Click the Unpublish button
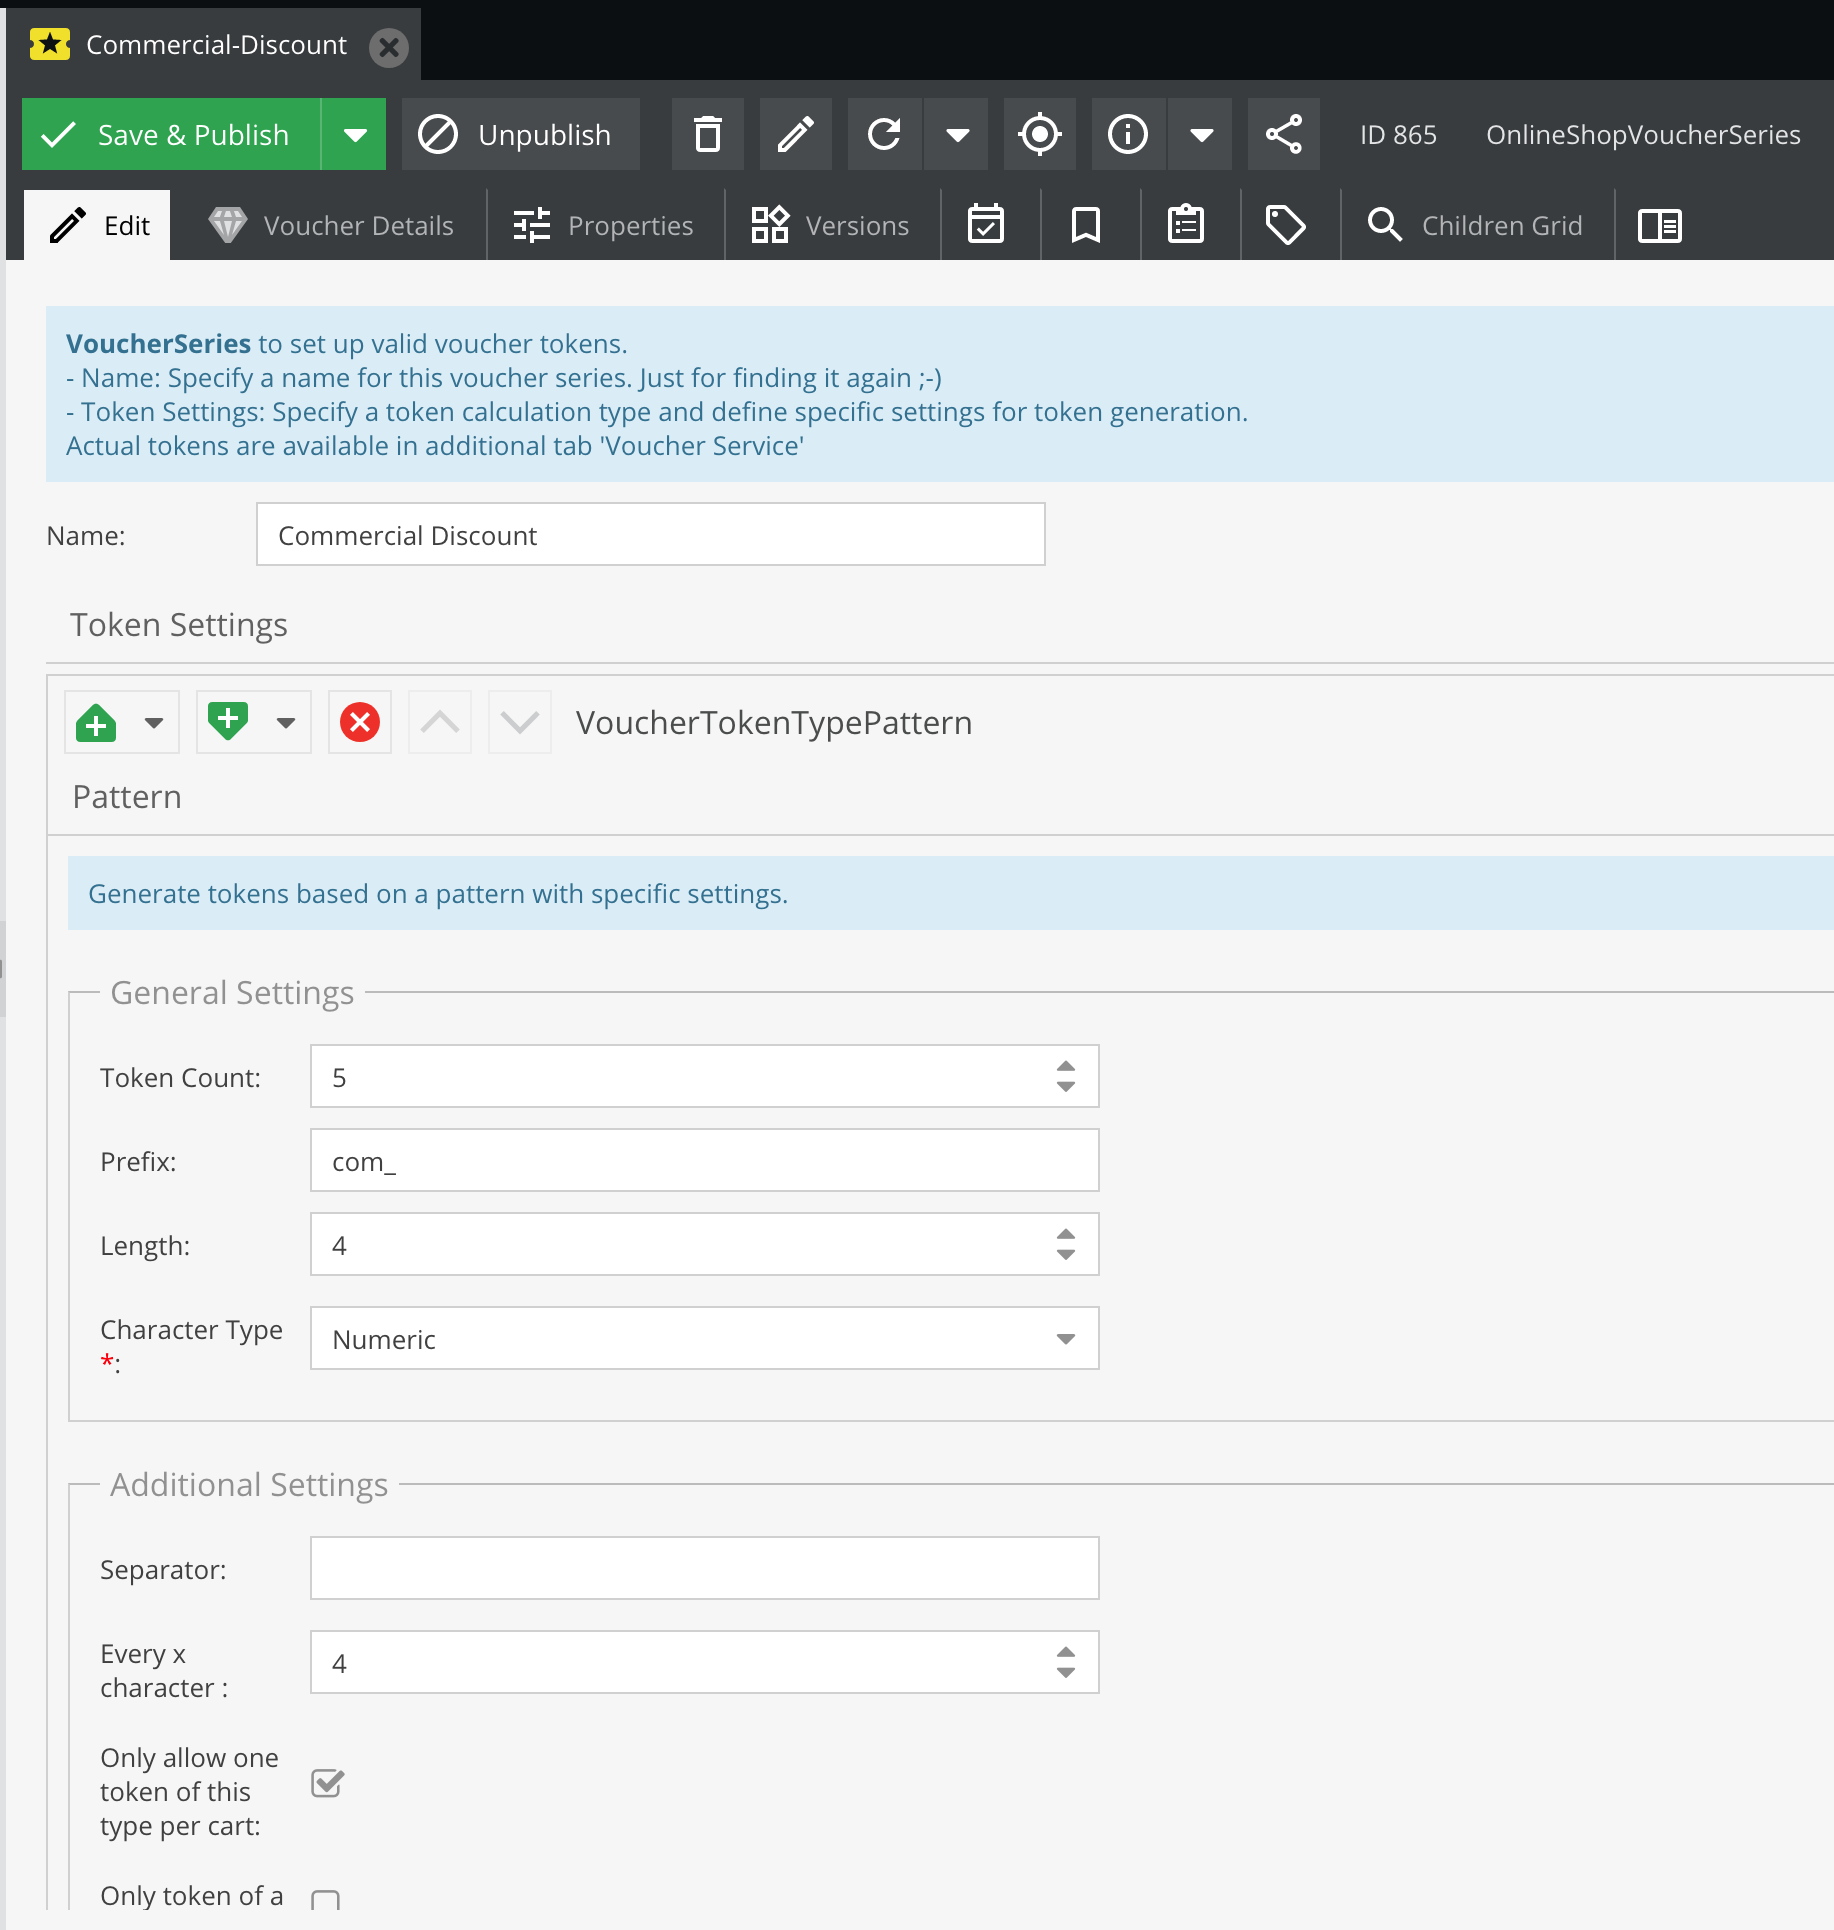 (x=520, y=134)
